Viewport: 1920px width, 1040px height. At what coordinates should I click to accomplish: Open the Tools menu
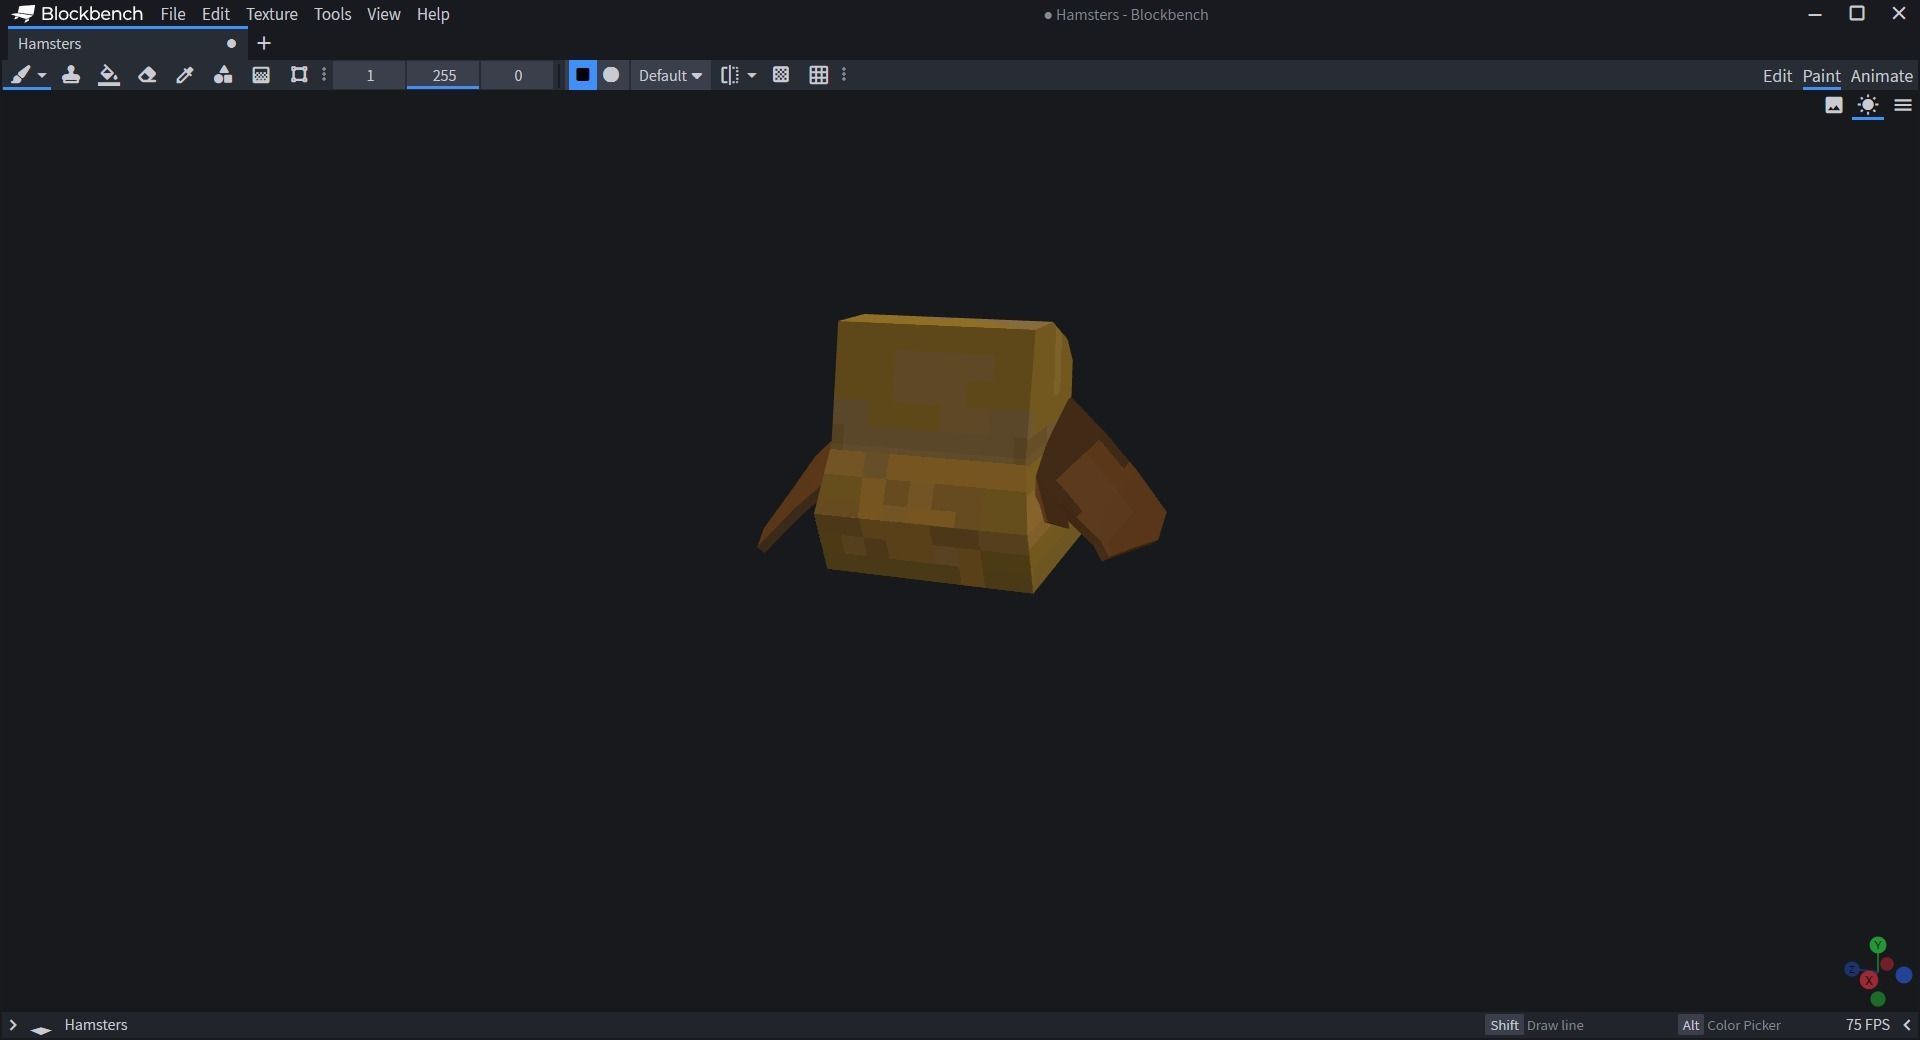332,14
